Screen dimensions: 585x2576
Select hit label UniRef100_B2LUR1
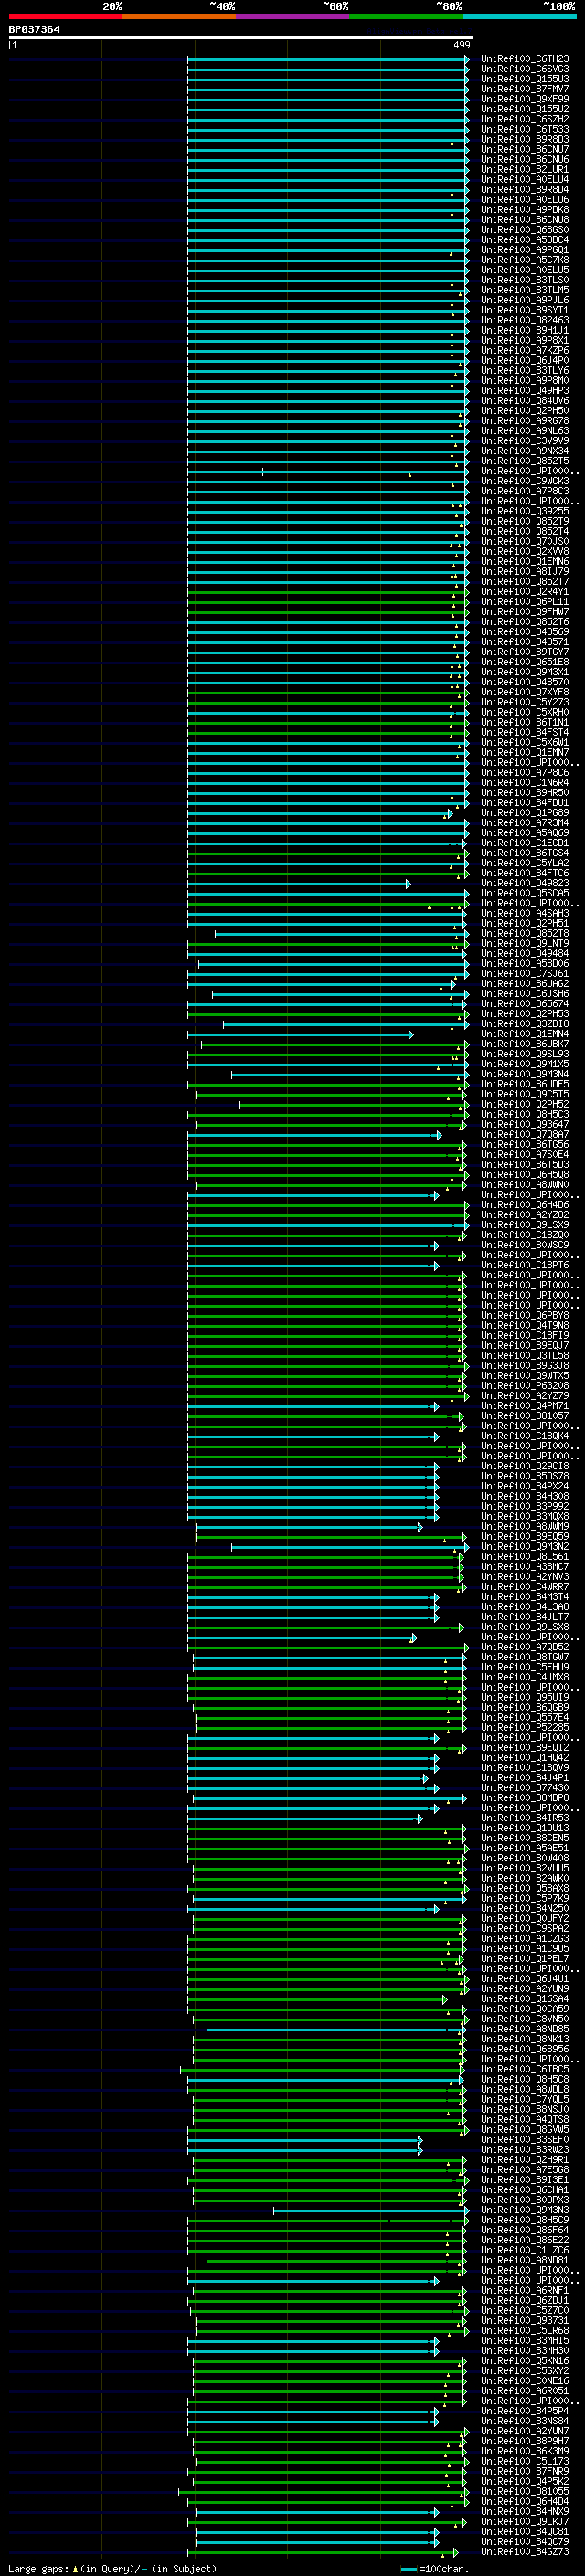[x=524, y=170]
